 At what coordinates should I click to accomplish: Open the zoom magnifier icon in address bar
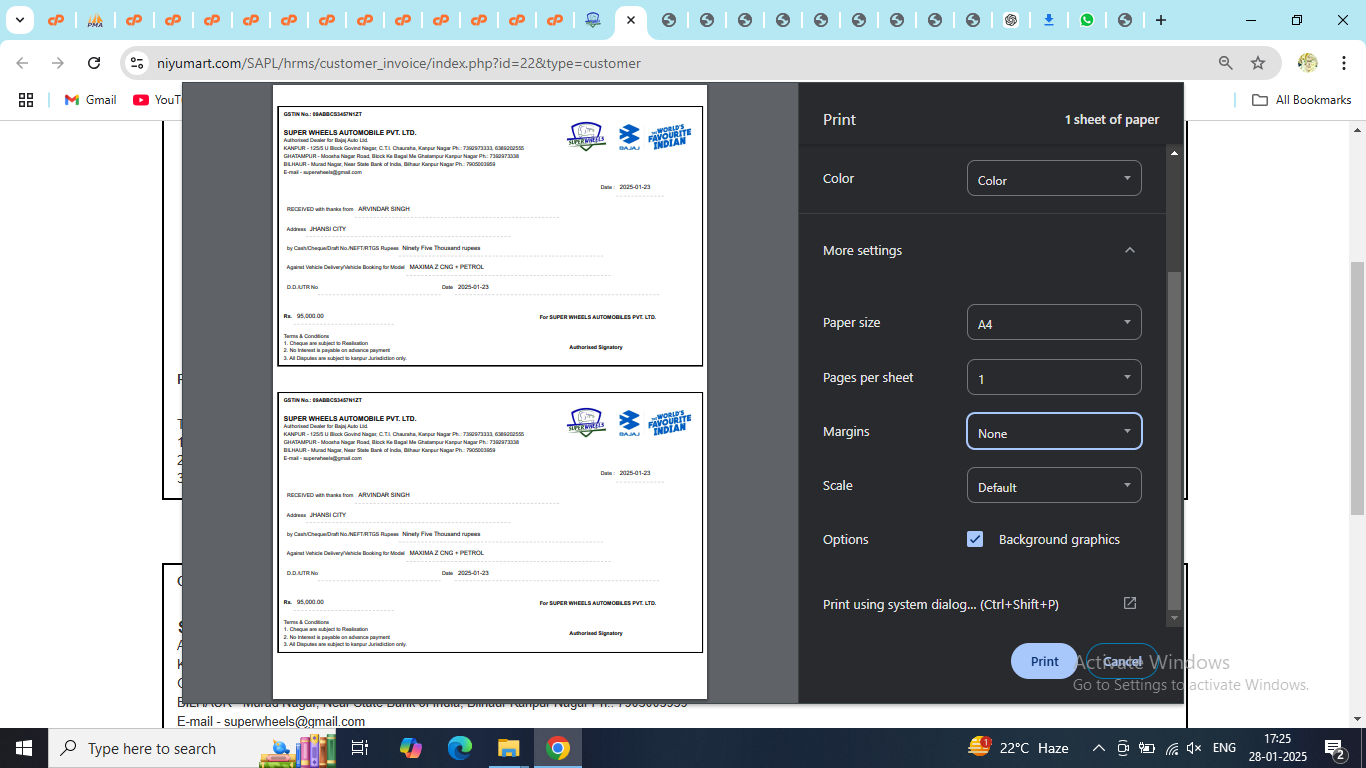click(1225, 63)
